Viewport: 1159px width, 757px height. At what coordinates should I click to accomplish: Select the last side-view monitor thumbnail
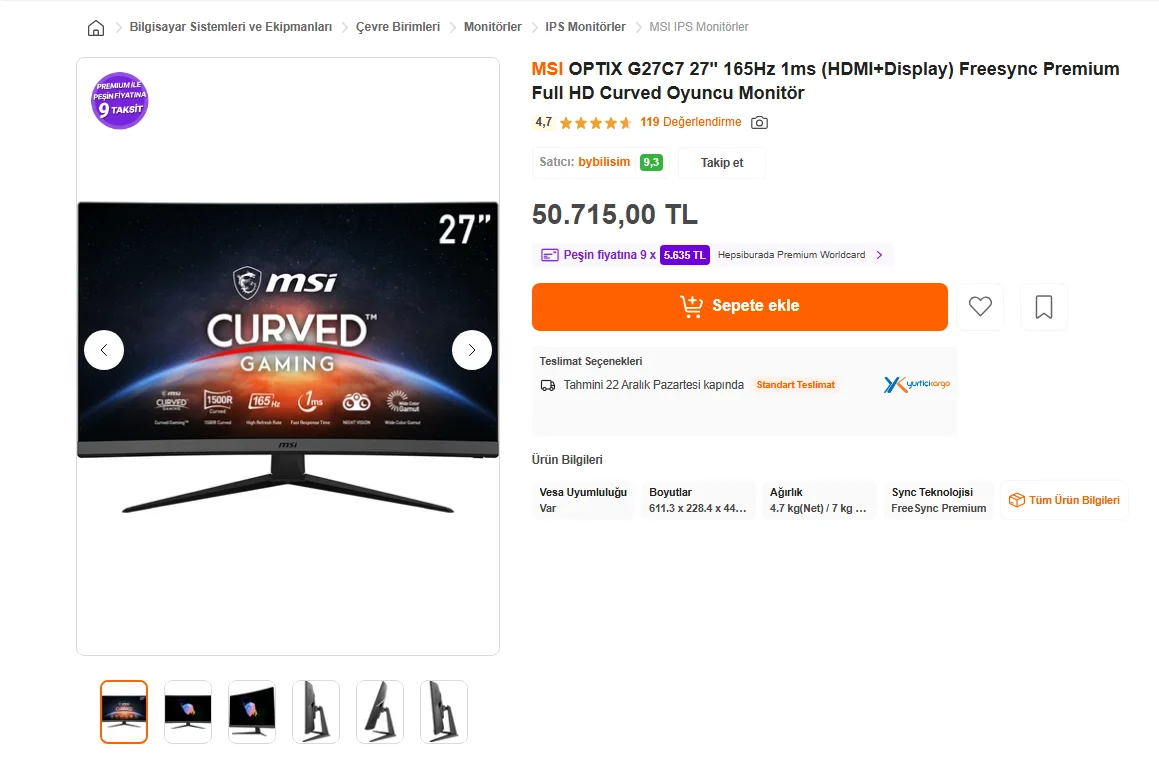pyautogui.click(x=443, y=712)
